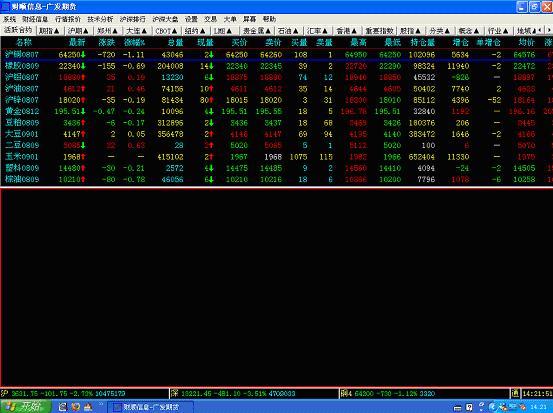Sort by the 持仓量 column header
The width and height of the screenshot is (553, 413).
pyautogui.click(x=423, y=42)
